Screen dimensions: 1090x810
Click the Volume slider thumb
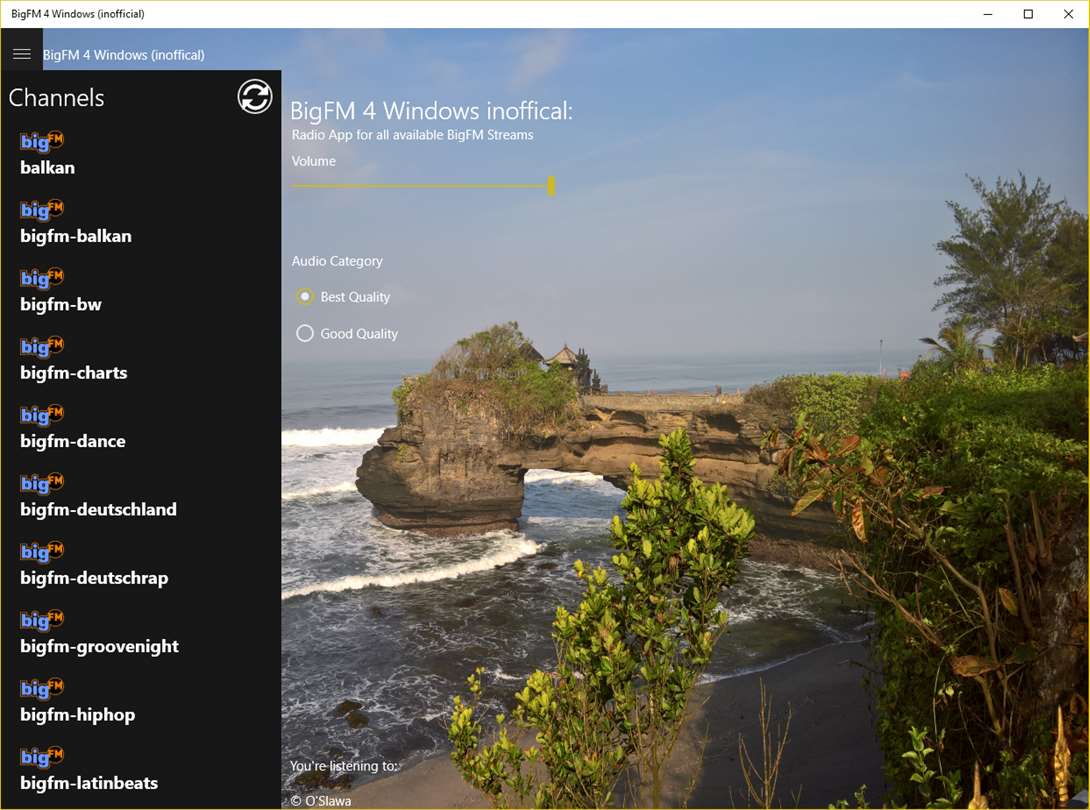click(x=551, y=186)
